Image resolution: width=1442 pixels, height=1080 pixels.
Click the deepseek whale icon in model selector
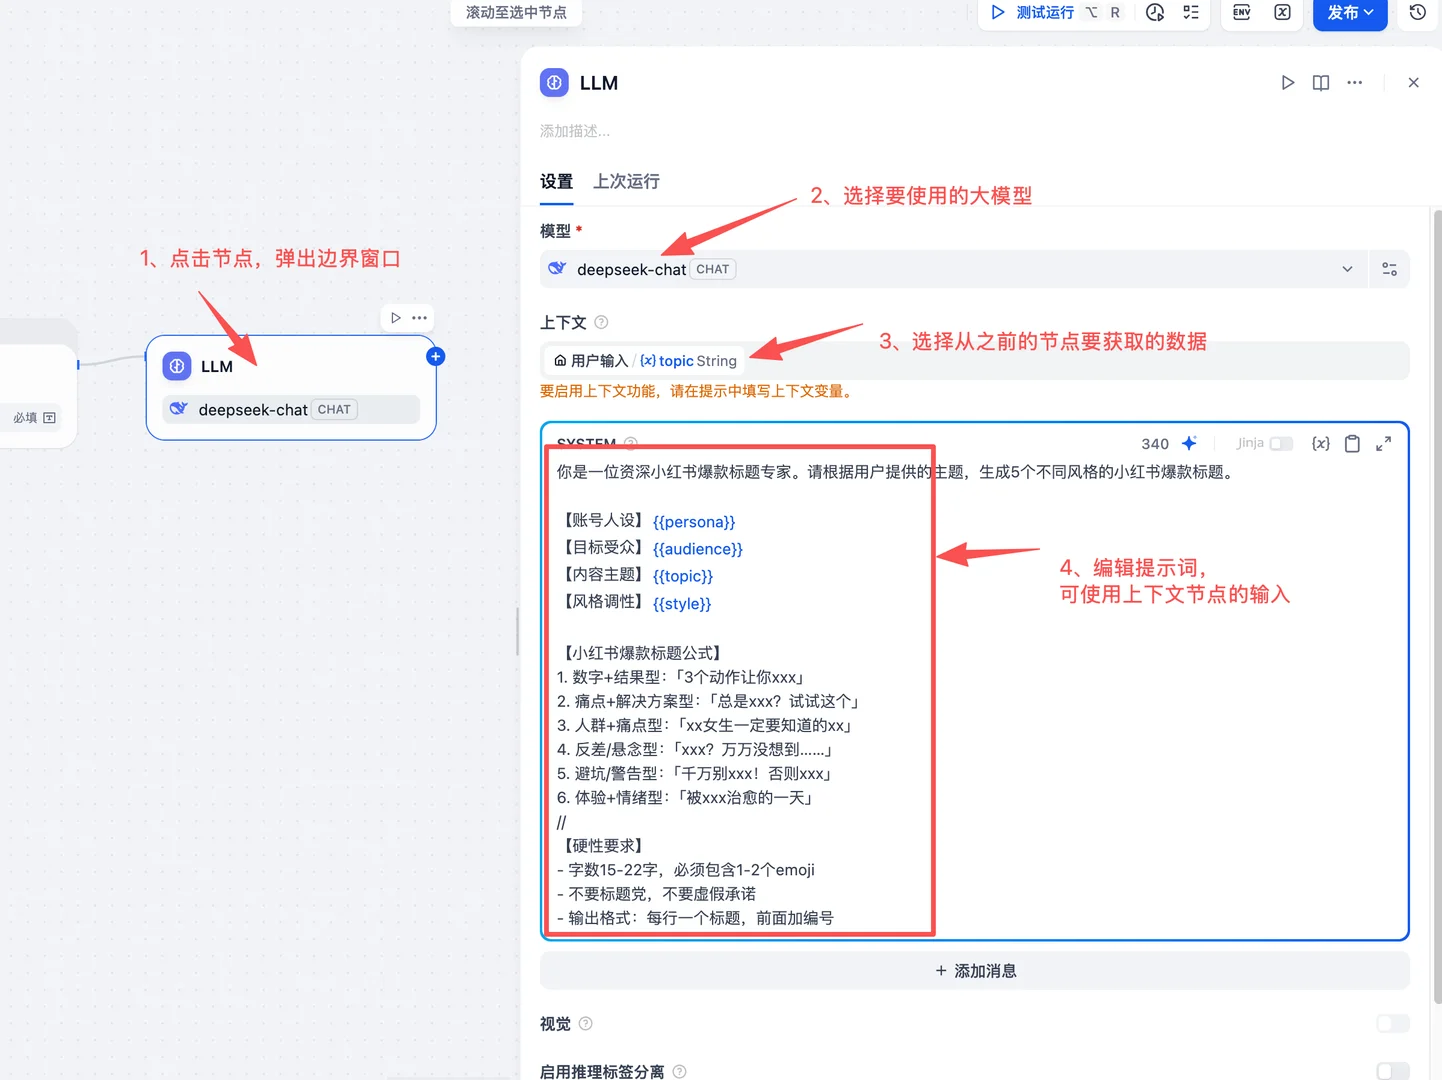(557, 269)
